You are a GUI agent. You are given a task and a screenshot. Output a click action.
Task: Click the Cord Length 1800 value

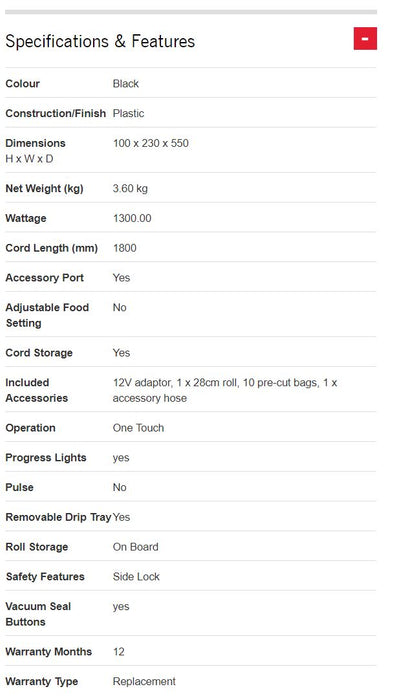click(125, 248)
